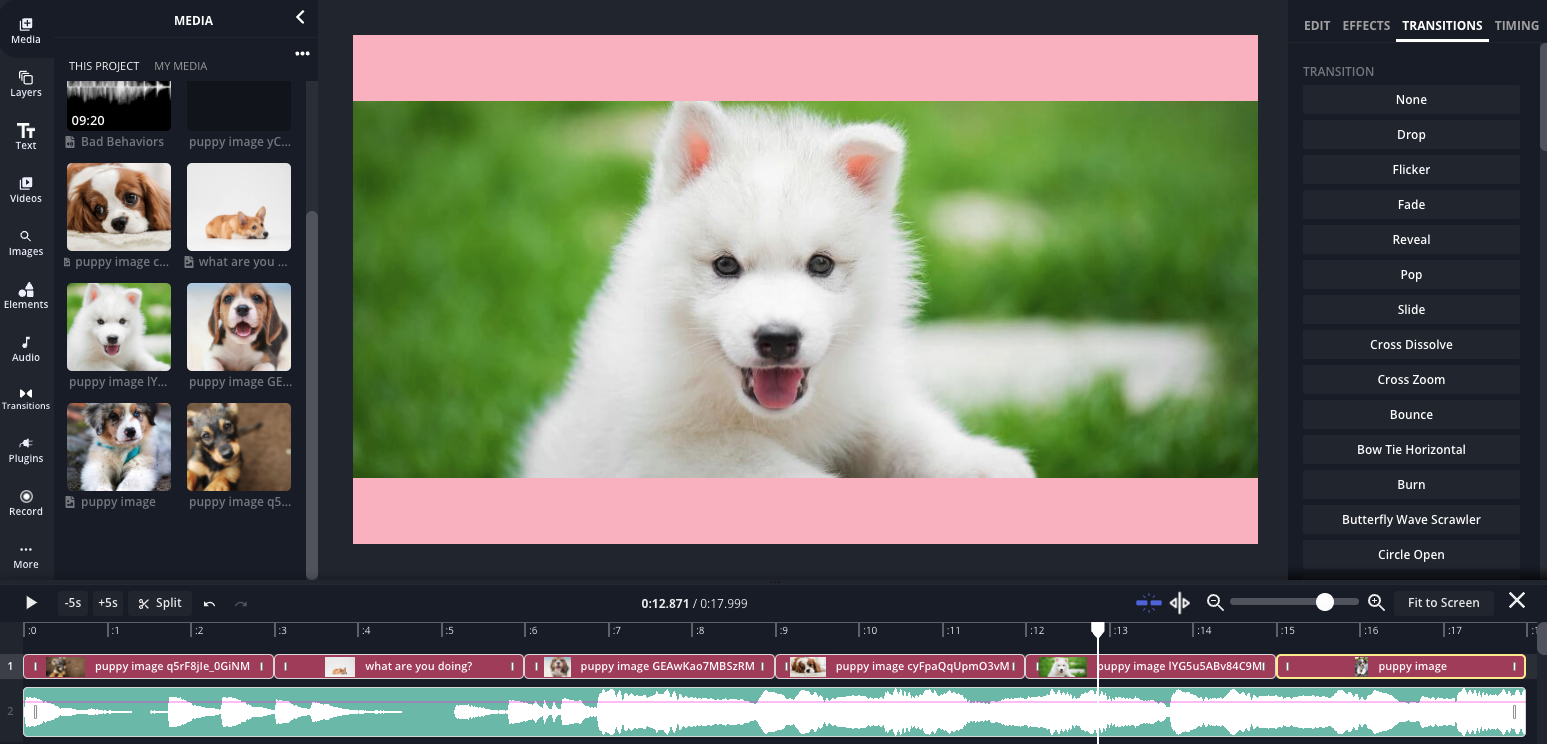This screenshot has width=1547, height=744.
Task: Click the Record sidebar icon
Action: (26, 502)
